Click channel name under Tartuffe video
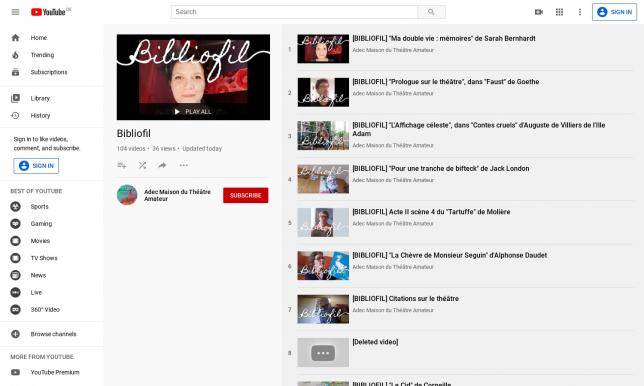 click(x=393, y=224)
